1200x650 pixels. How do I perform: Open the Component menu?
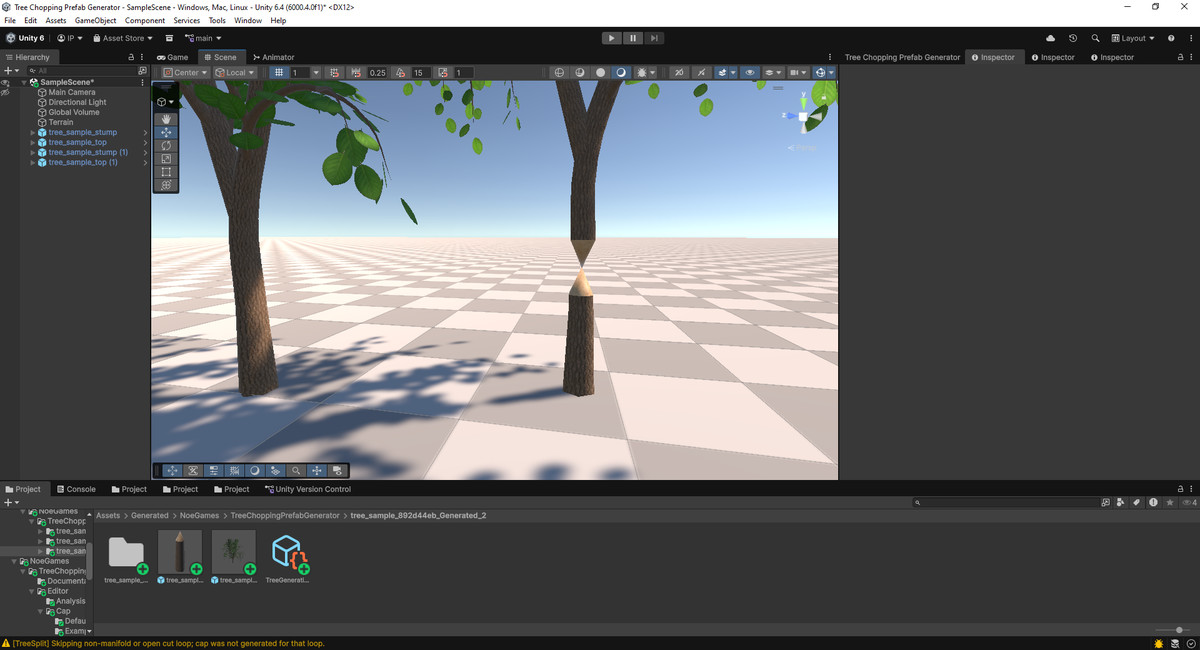click(x=145, y=20)
